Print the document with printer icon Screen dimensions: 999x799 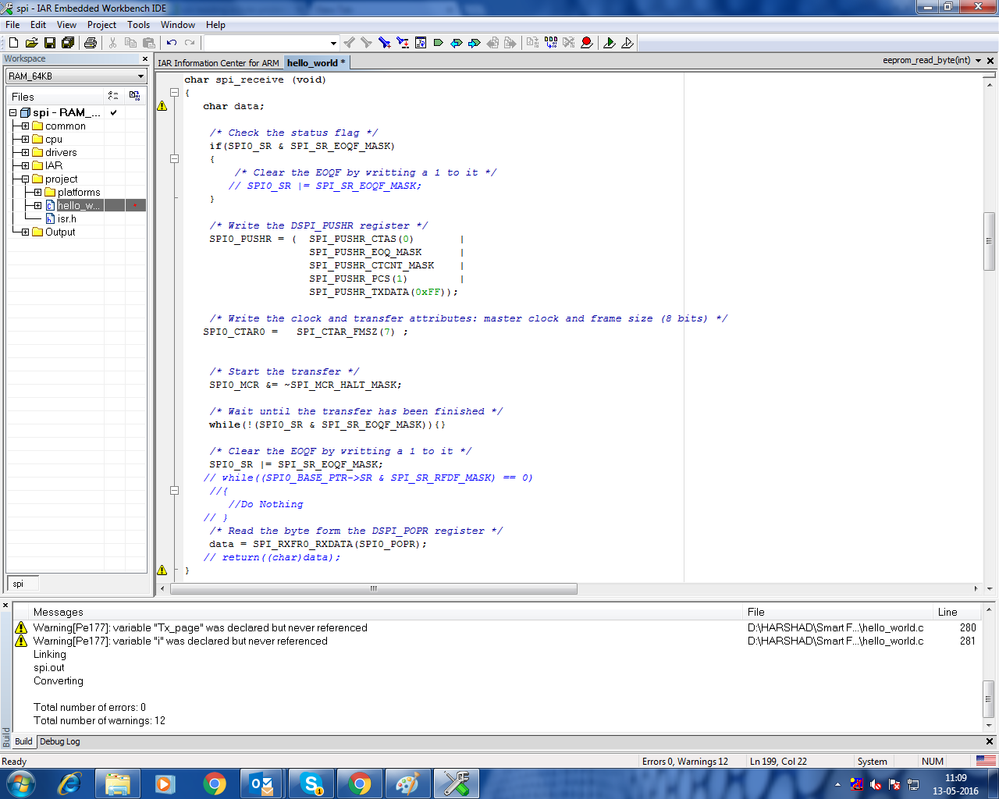[90, 43]
